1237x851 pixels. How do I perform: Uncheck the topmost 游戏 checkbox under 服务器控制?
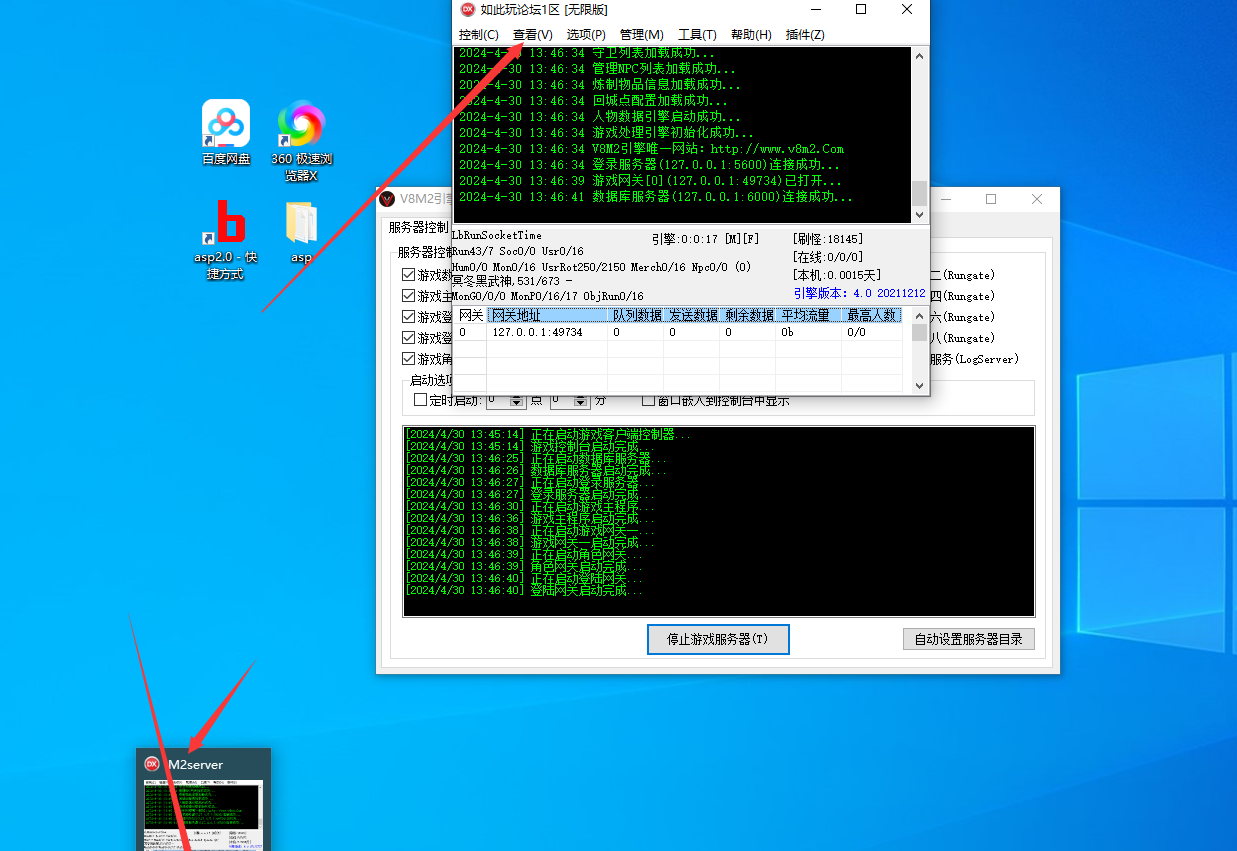(408, 275)
